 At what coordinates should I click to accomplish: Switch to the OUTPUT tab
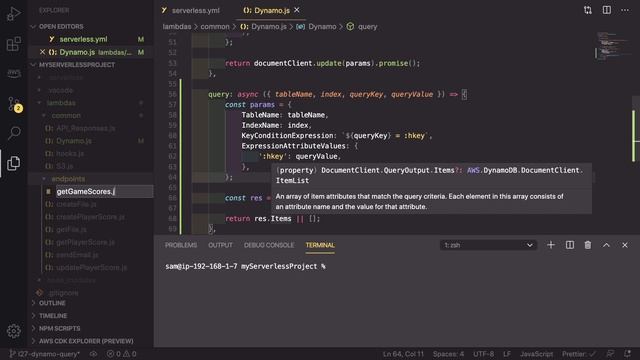[x=220, y=245]
